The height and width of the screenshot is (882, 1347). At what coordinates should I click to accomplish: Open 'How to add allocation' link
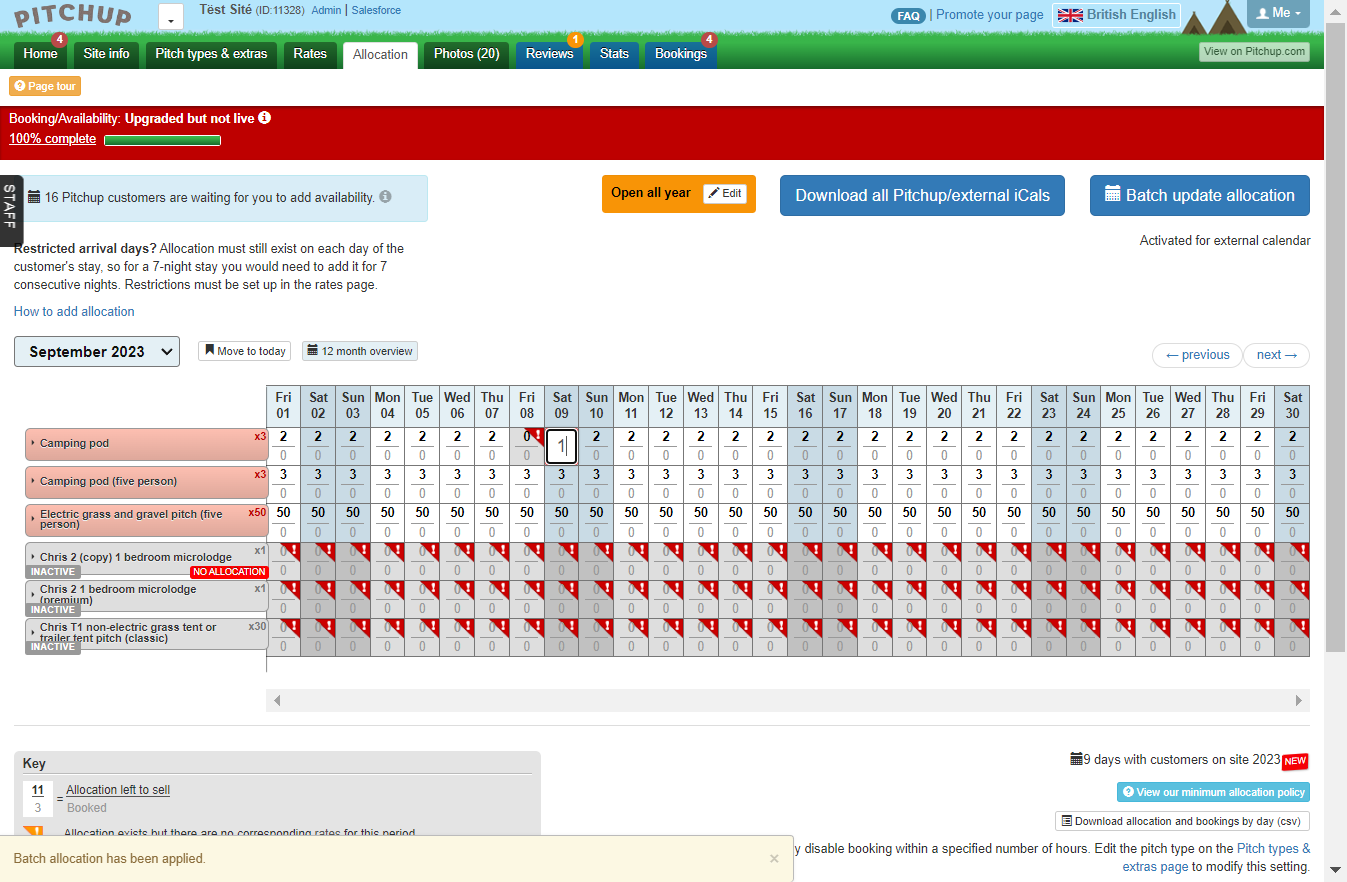pos(74,312)
